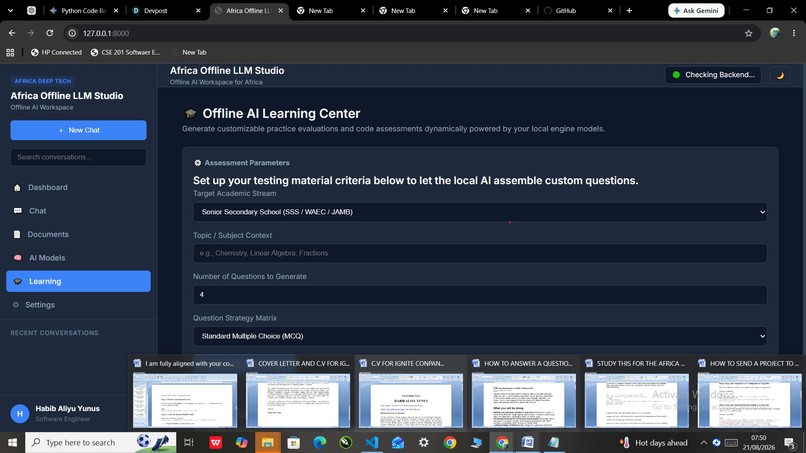Click the taskbar clock and date
Viewport: 806px width, 453px height.
coord(759,442)
